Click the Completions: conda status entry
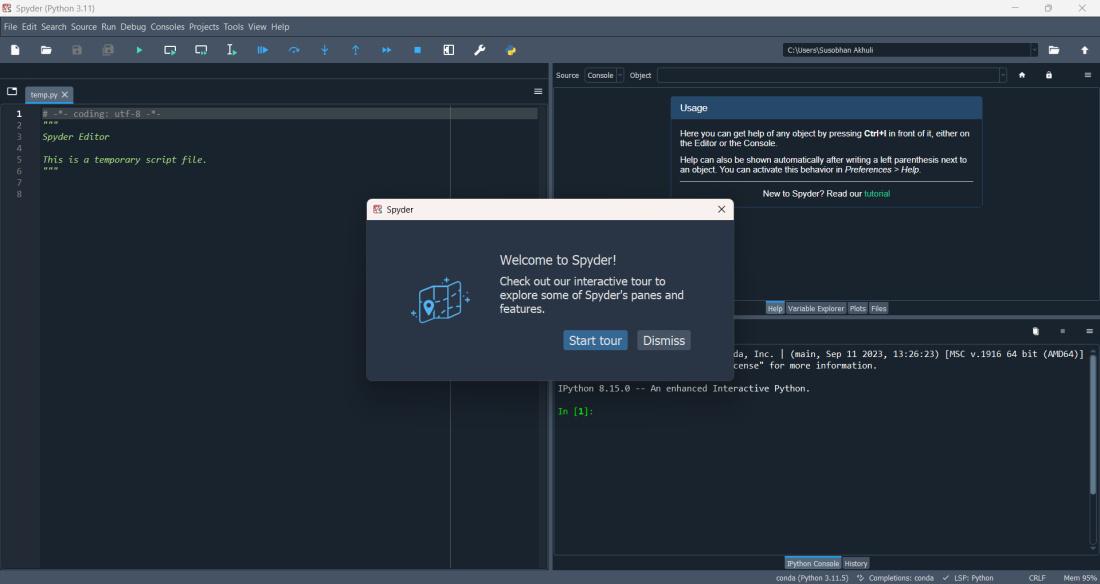 pos(895,578)
